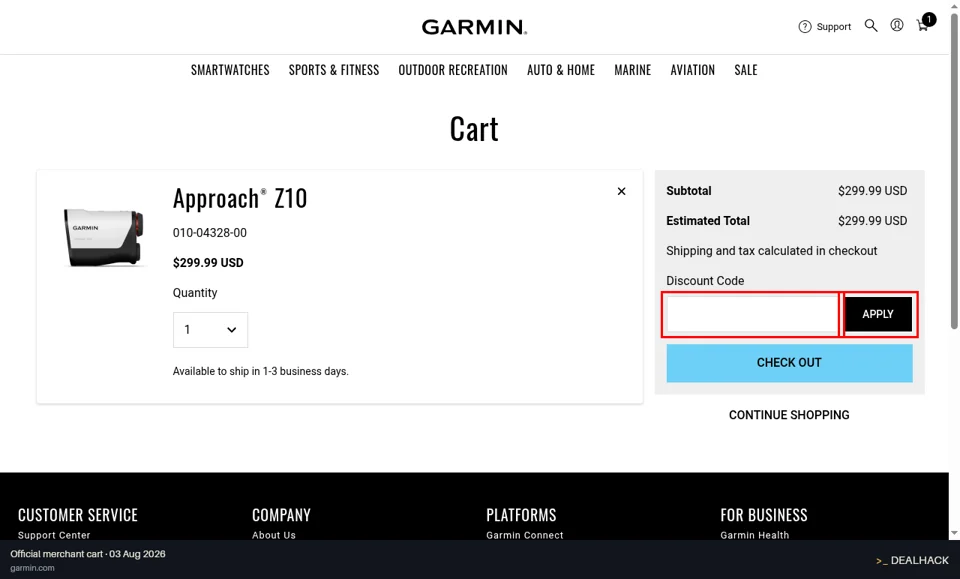Open the Marine menu
The image size is (960, 579).
click(x=632, y=70)
